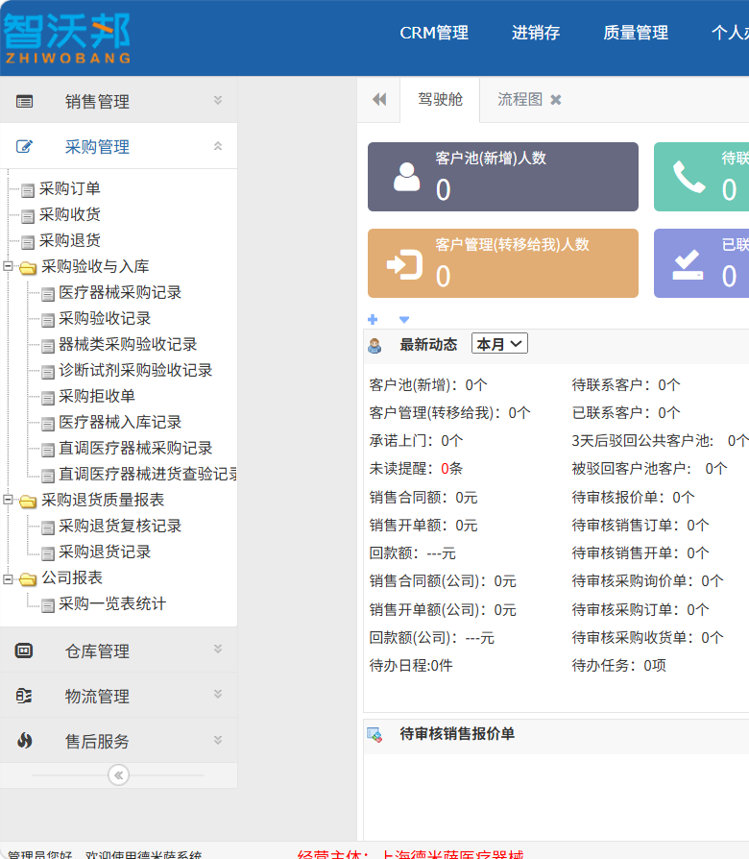Switch to the 驾驶舱 tab
This screenshot has width=749, height=859.
440,100
